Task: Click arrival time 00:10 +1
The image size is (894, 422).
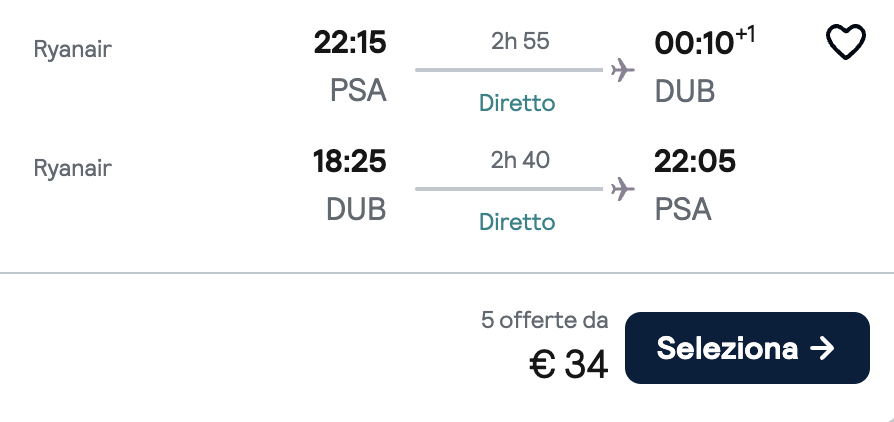Action: coord(705,43)
